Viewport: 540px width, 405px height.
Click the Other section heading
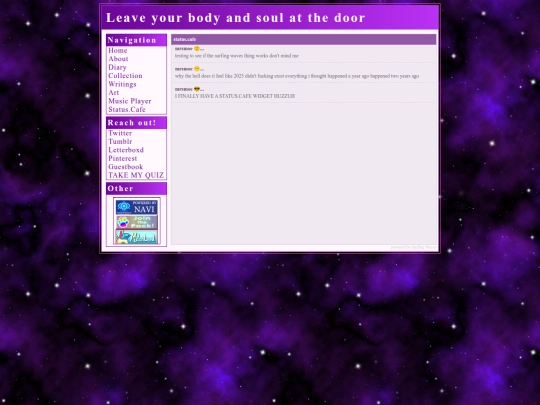pos(120,188)
